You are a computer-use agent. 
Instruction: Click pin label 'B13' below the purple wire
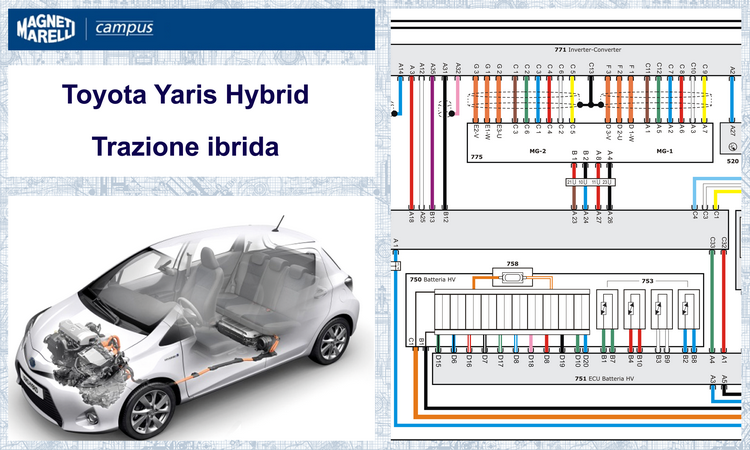[x=432, y=217]
